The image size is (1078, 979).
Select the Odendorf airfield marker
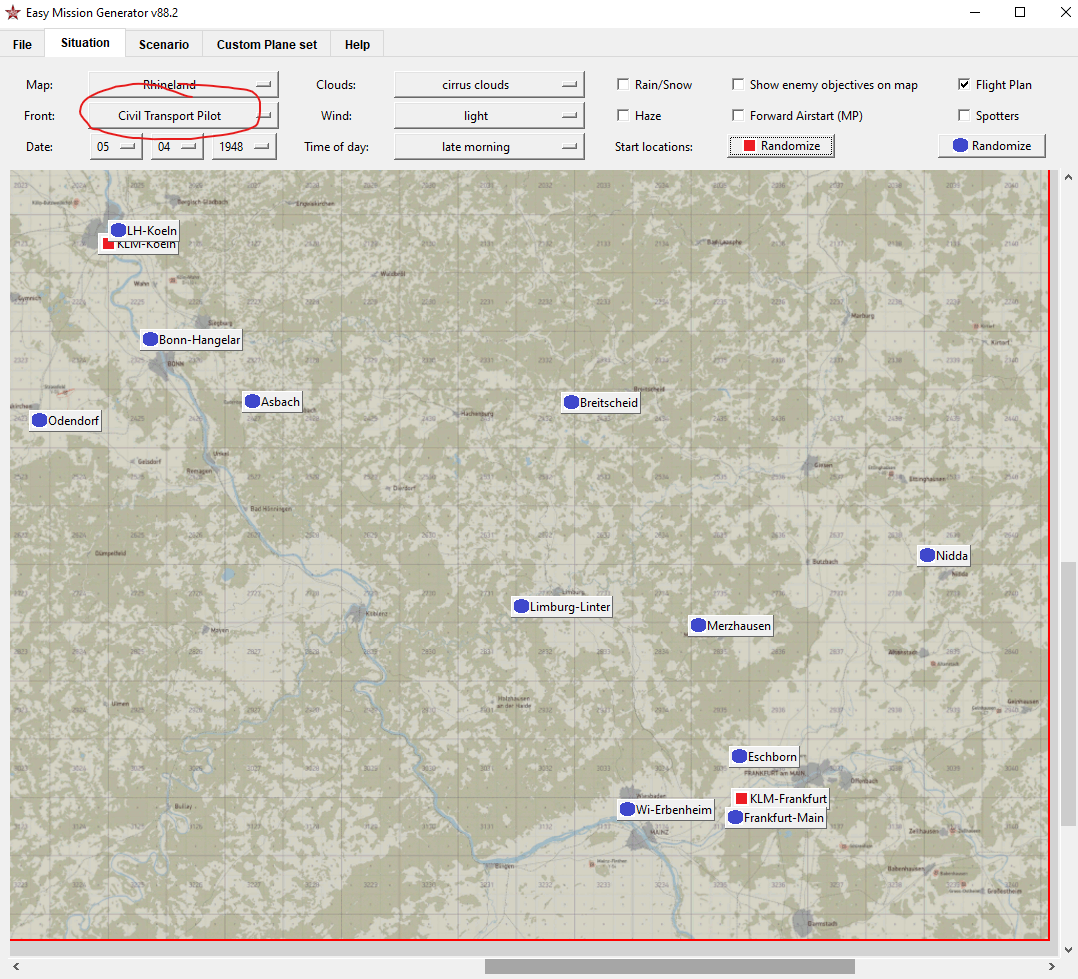tap(65, 421)
